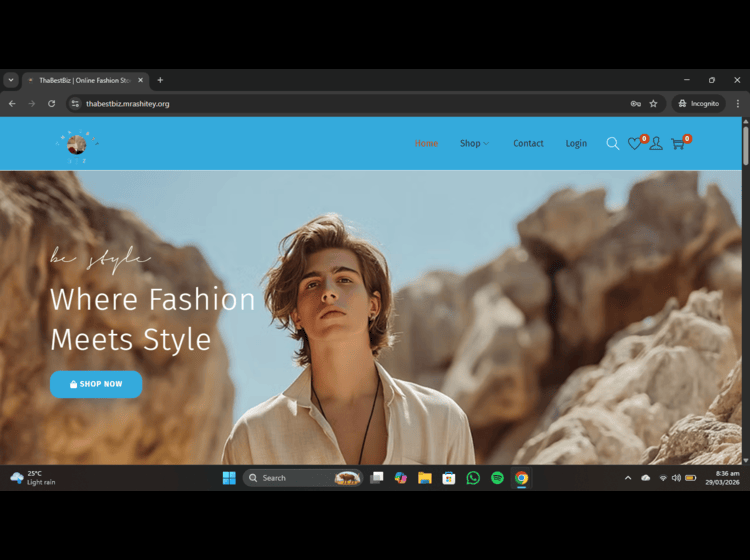
Task: Click the browser forward arrow
Action: [x=32, y=104]
